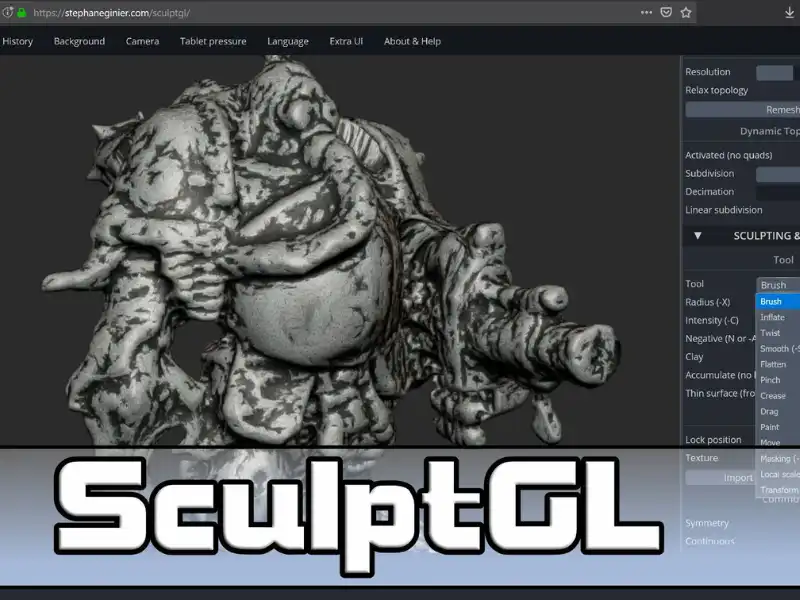Open the About & Help menu
Screen dimensions: 800x600
[412, 41]
